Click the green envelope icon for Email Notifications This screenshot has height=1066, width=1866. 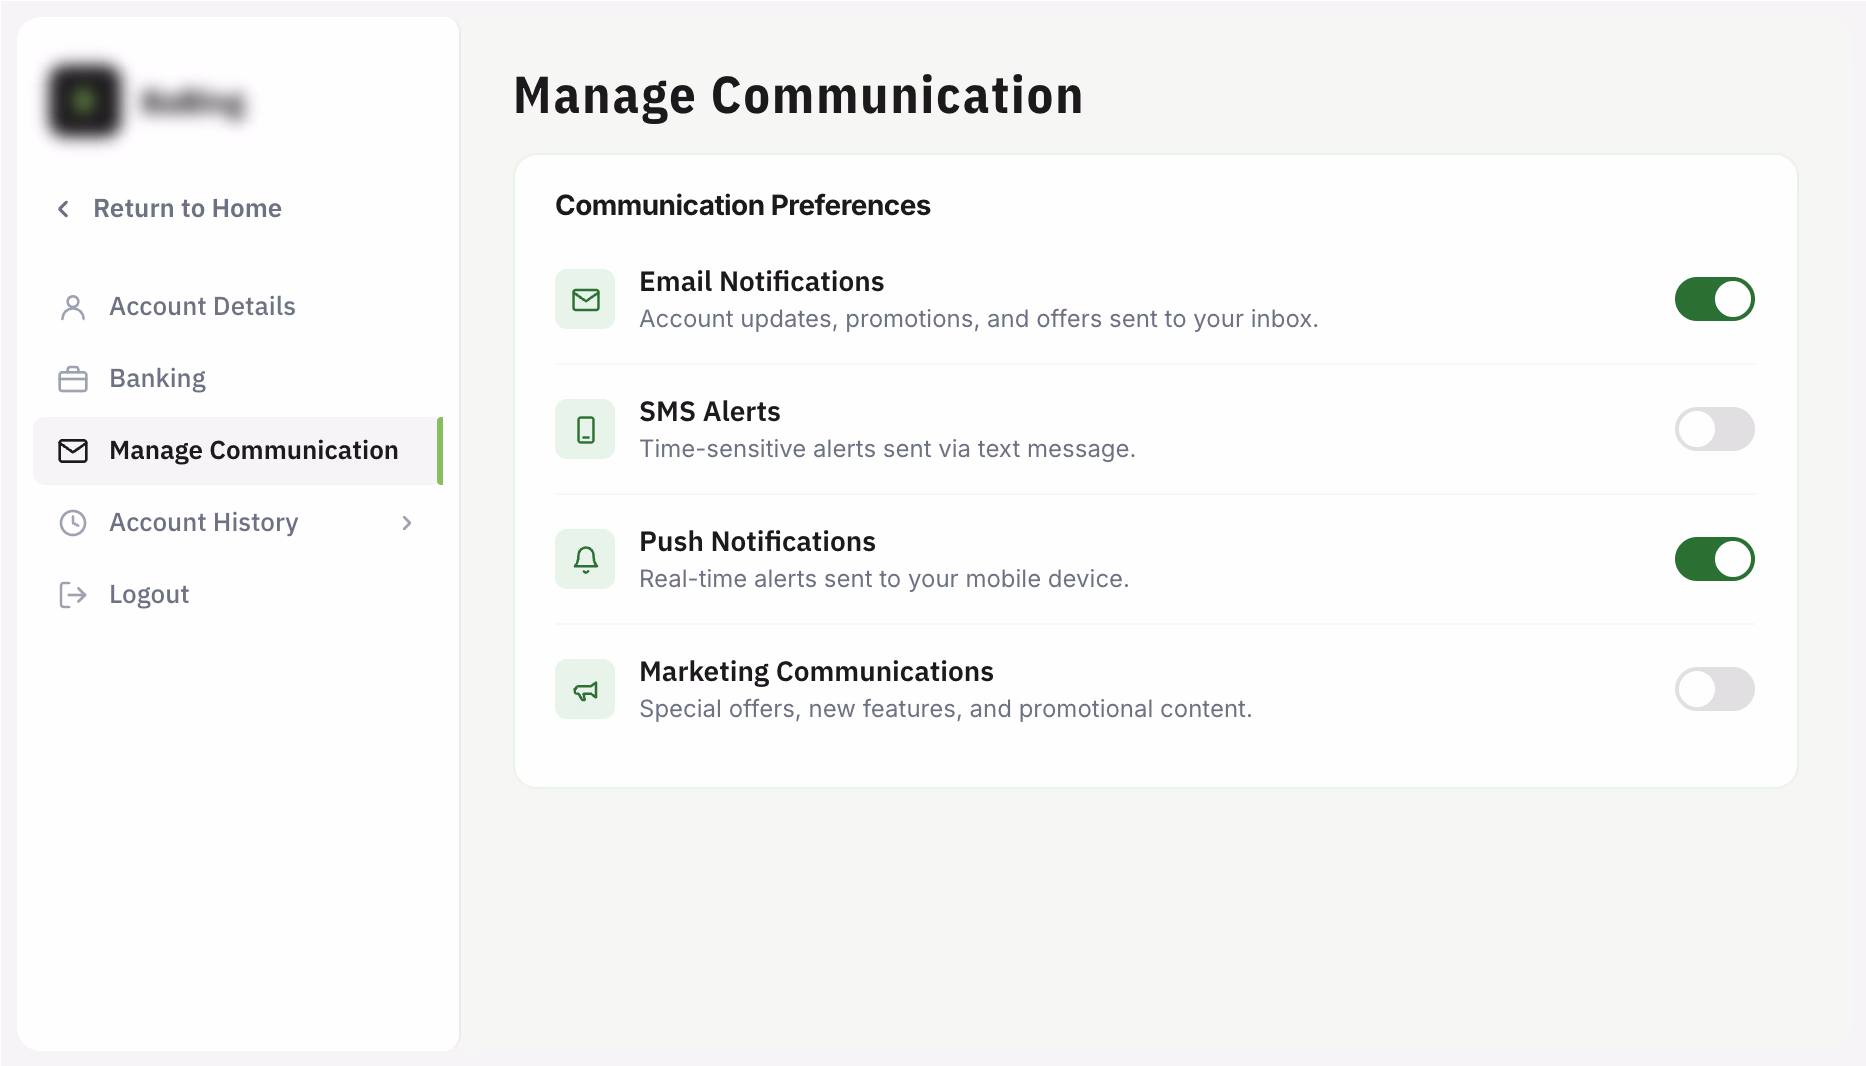click(585, 299)
